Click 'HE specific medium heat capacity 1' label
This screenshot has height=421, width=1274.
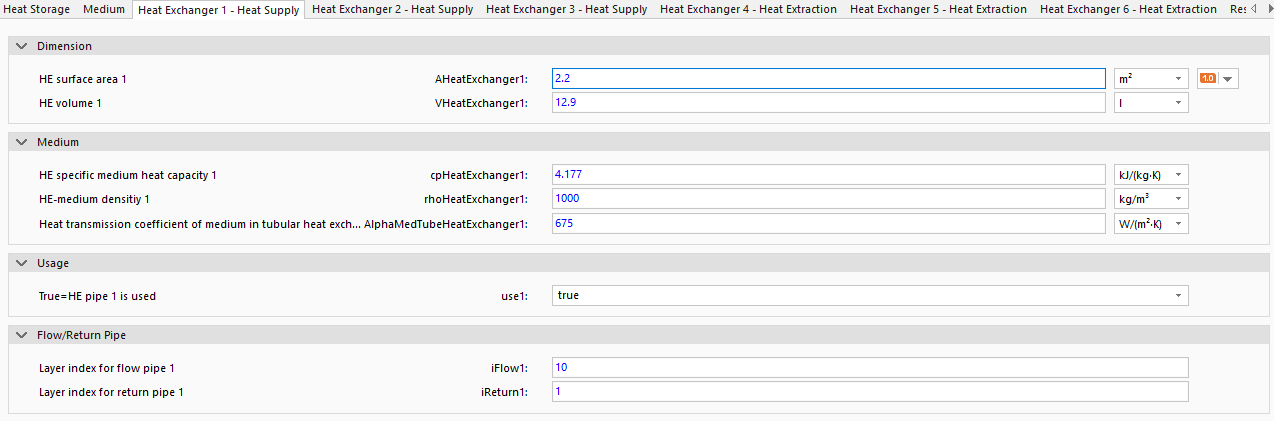[128, 175]
